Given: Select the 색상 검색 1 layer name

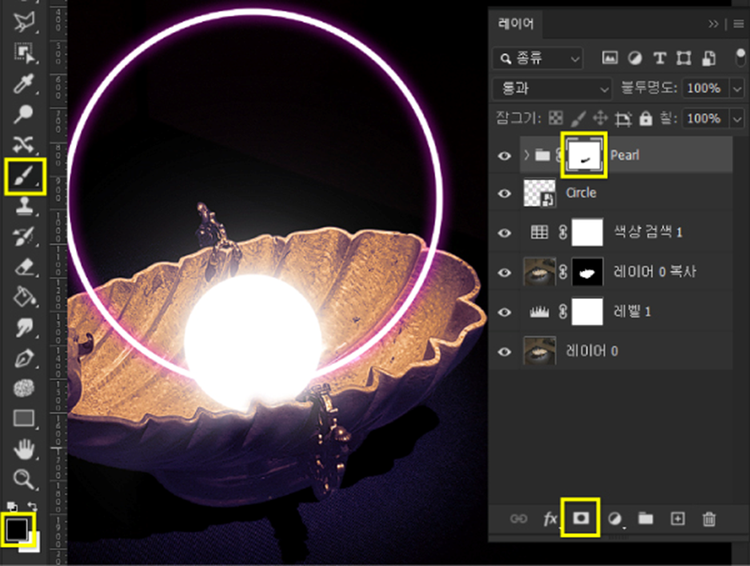Looking at the screenshot, I should (648, 233).
